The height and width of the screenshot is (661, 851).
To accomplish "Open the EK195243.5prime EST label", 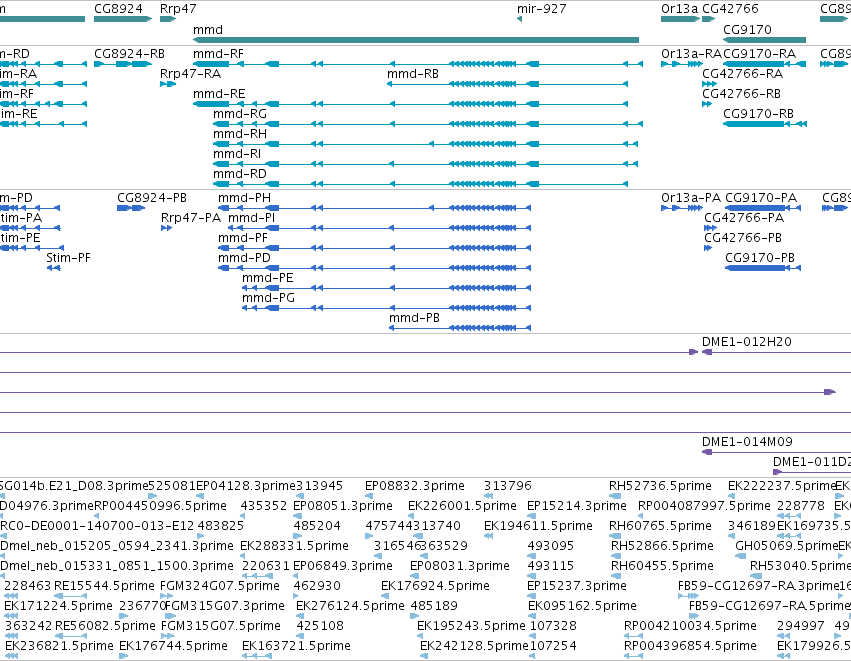I will [471, 626].
